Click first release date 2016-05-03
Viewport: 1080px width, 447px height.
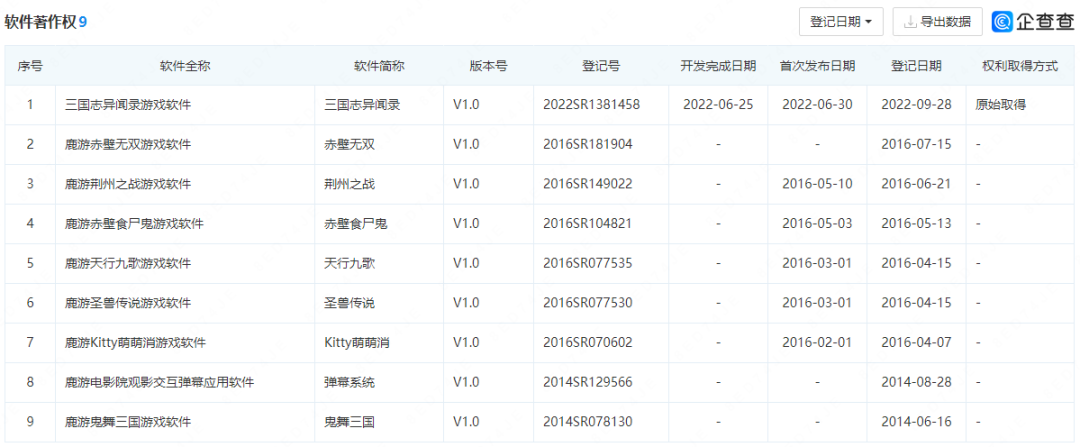pos(818,224)
